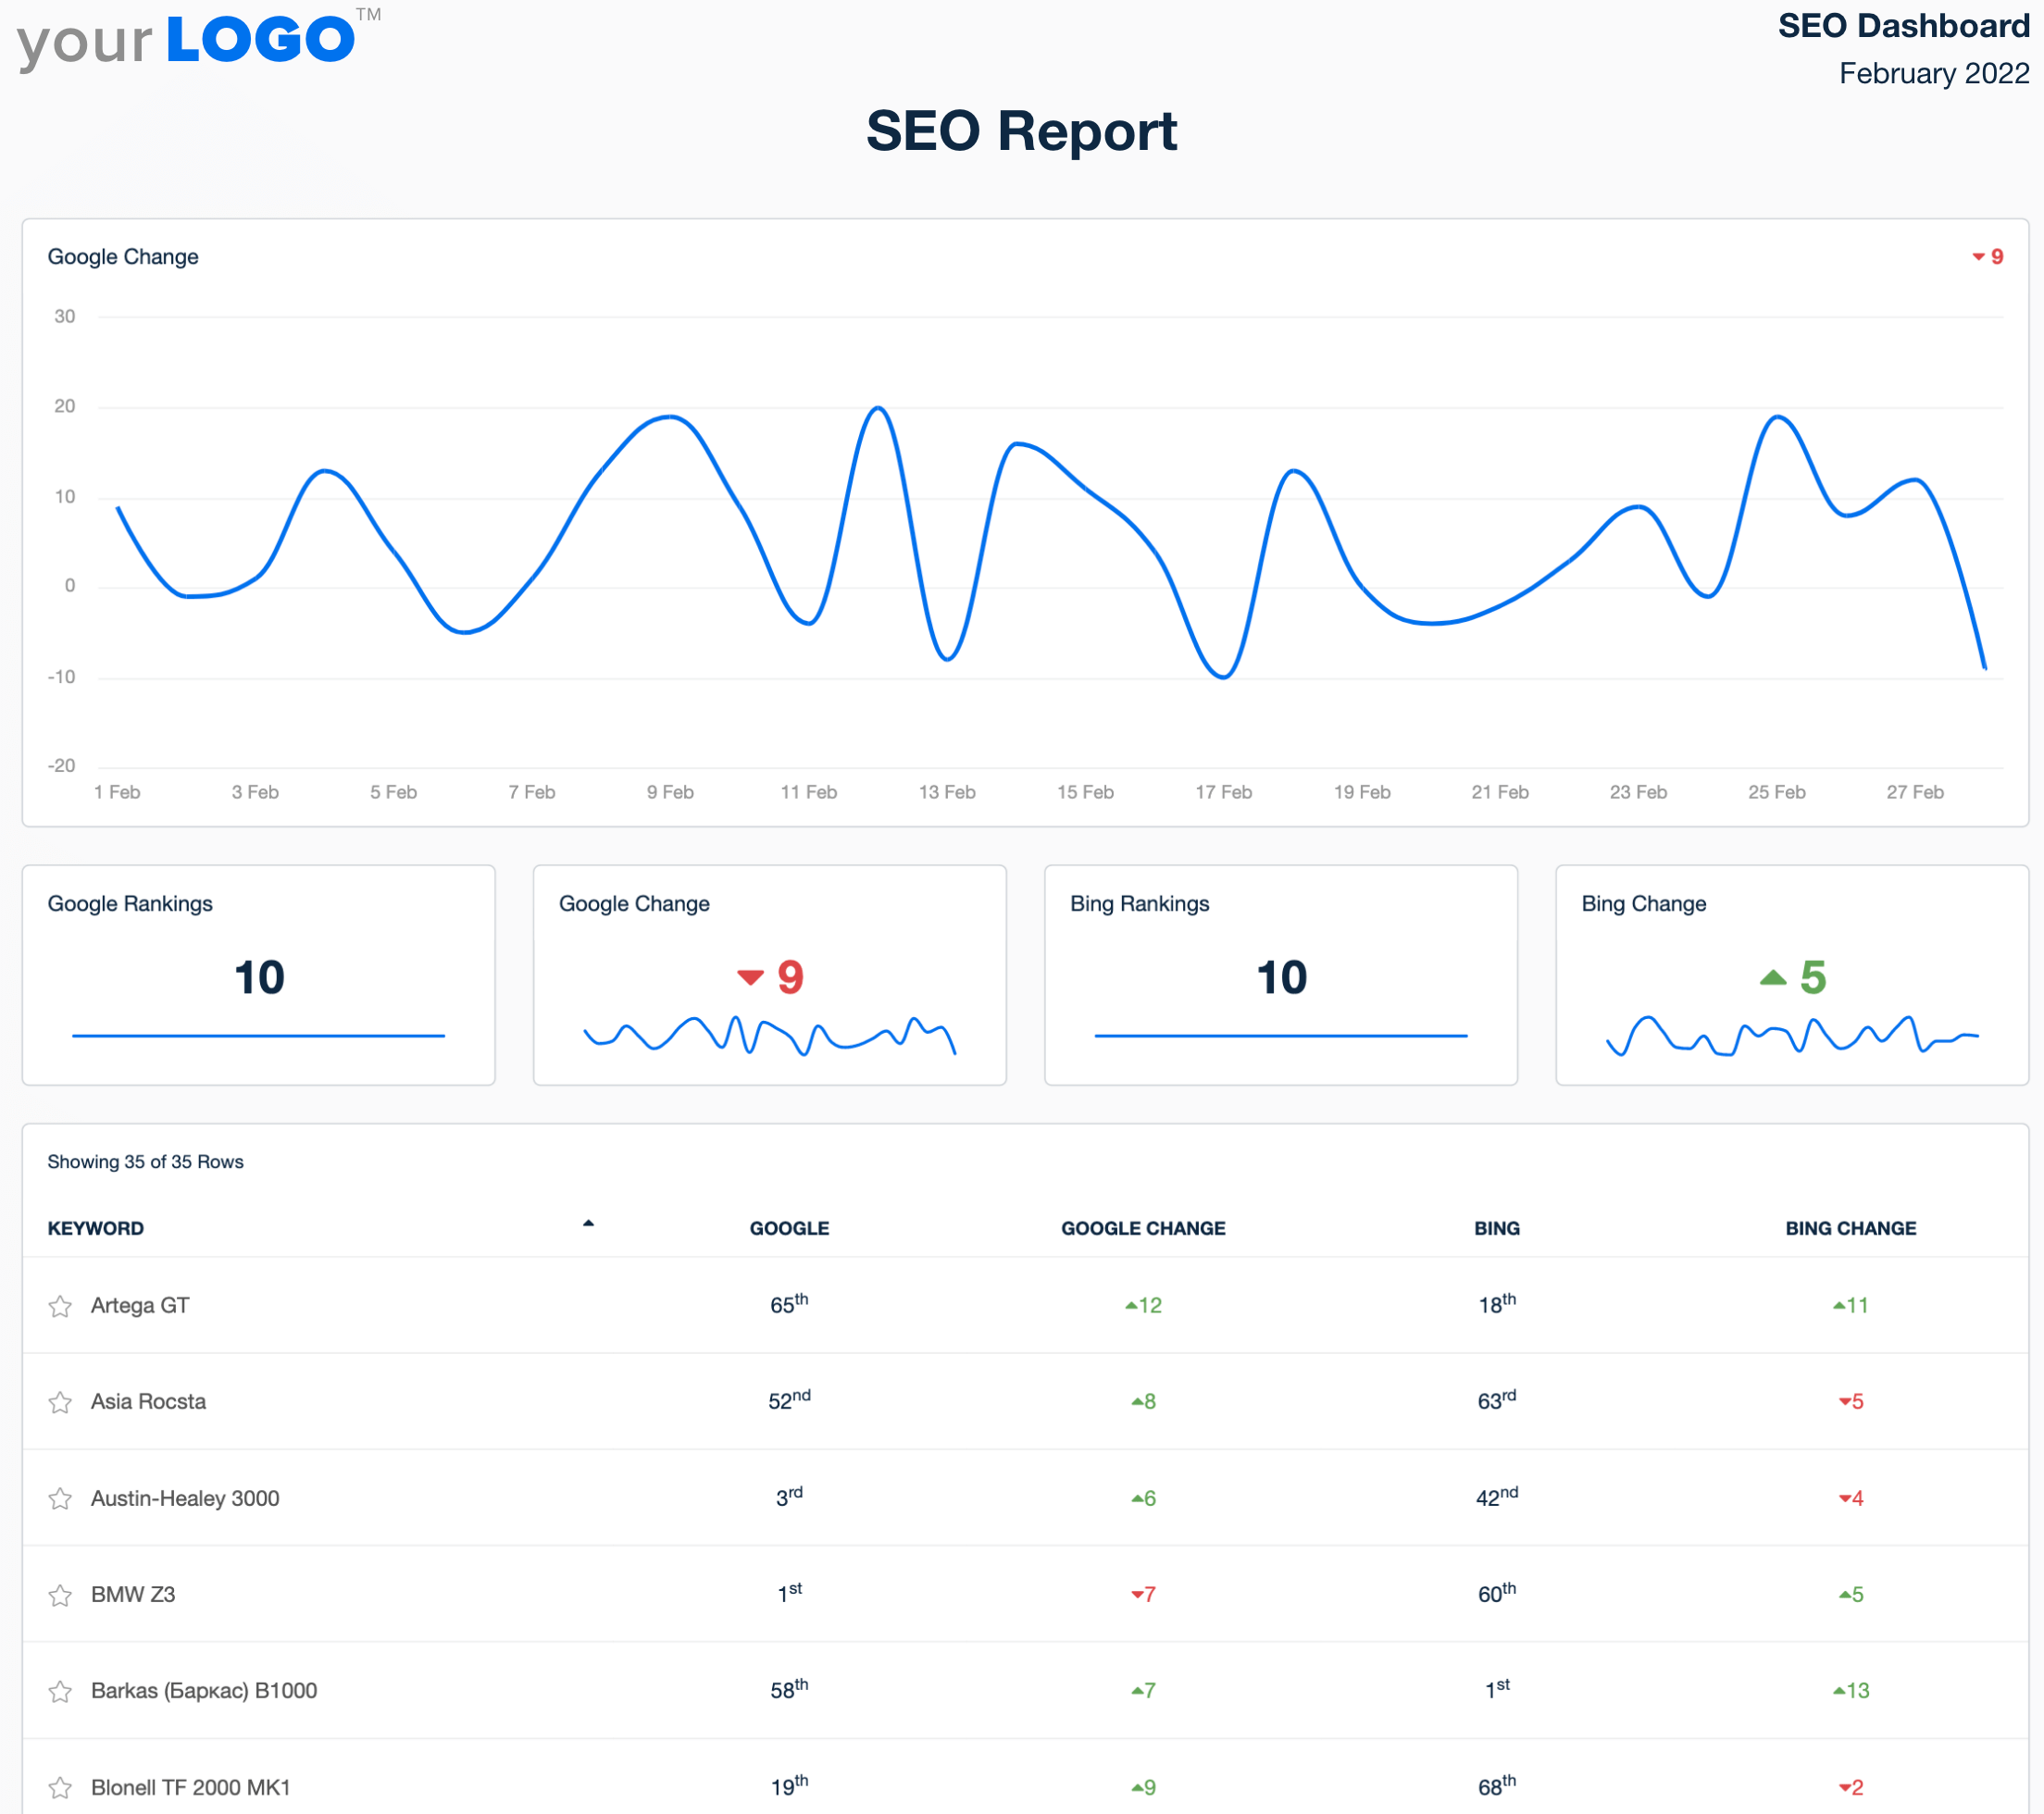2044x1814 pixels.
Task: Click the sort arrow on the KEYWORD column
Action: pyautogui.click(x=588, y=1223)
